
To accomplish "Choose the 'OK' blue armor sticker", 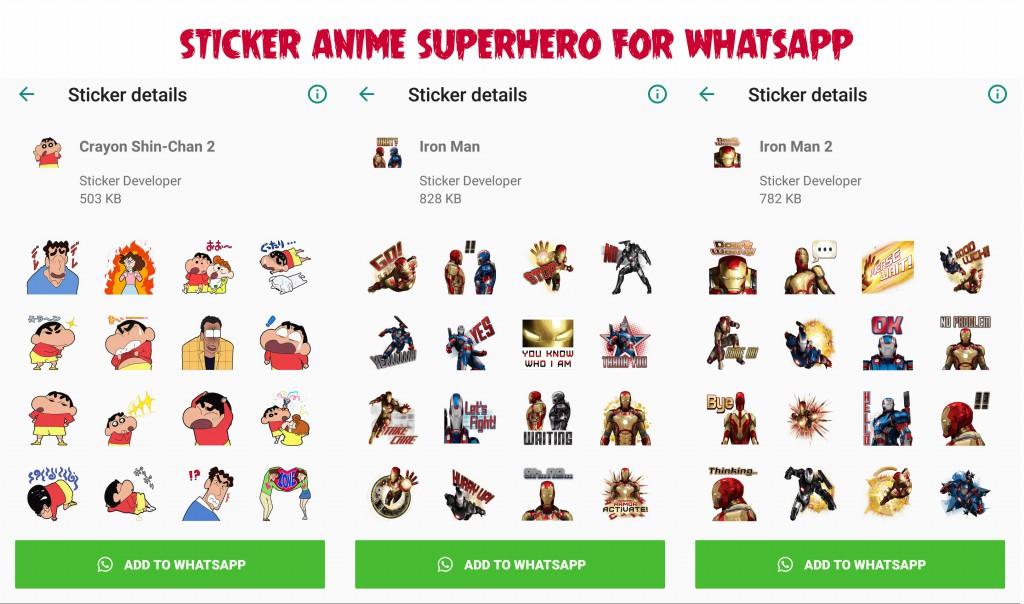I will tap(887, 343).
